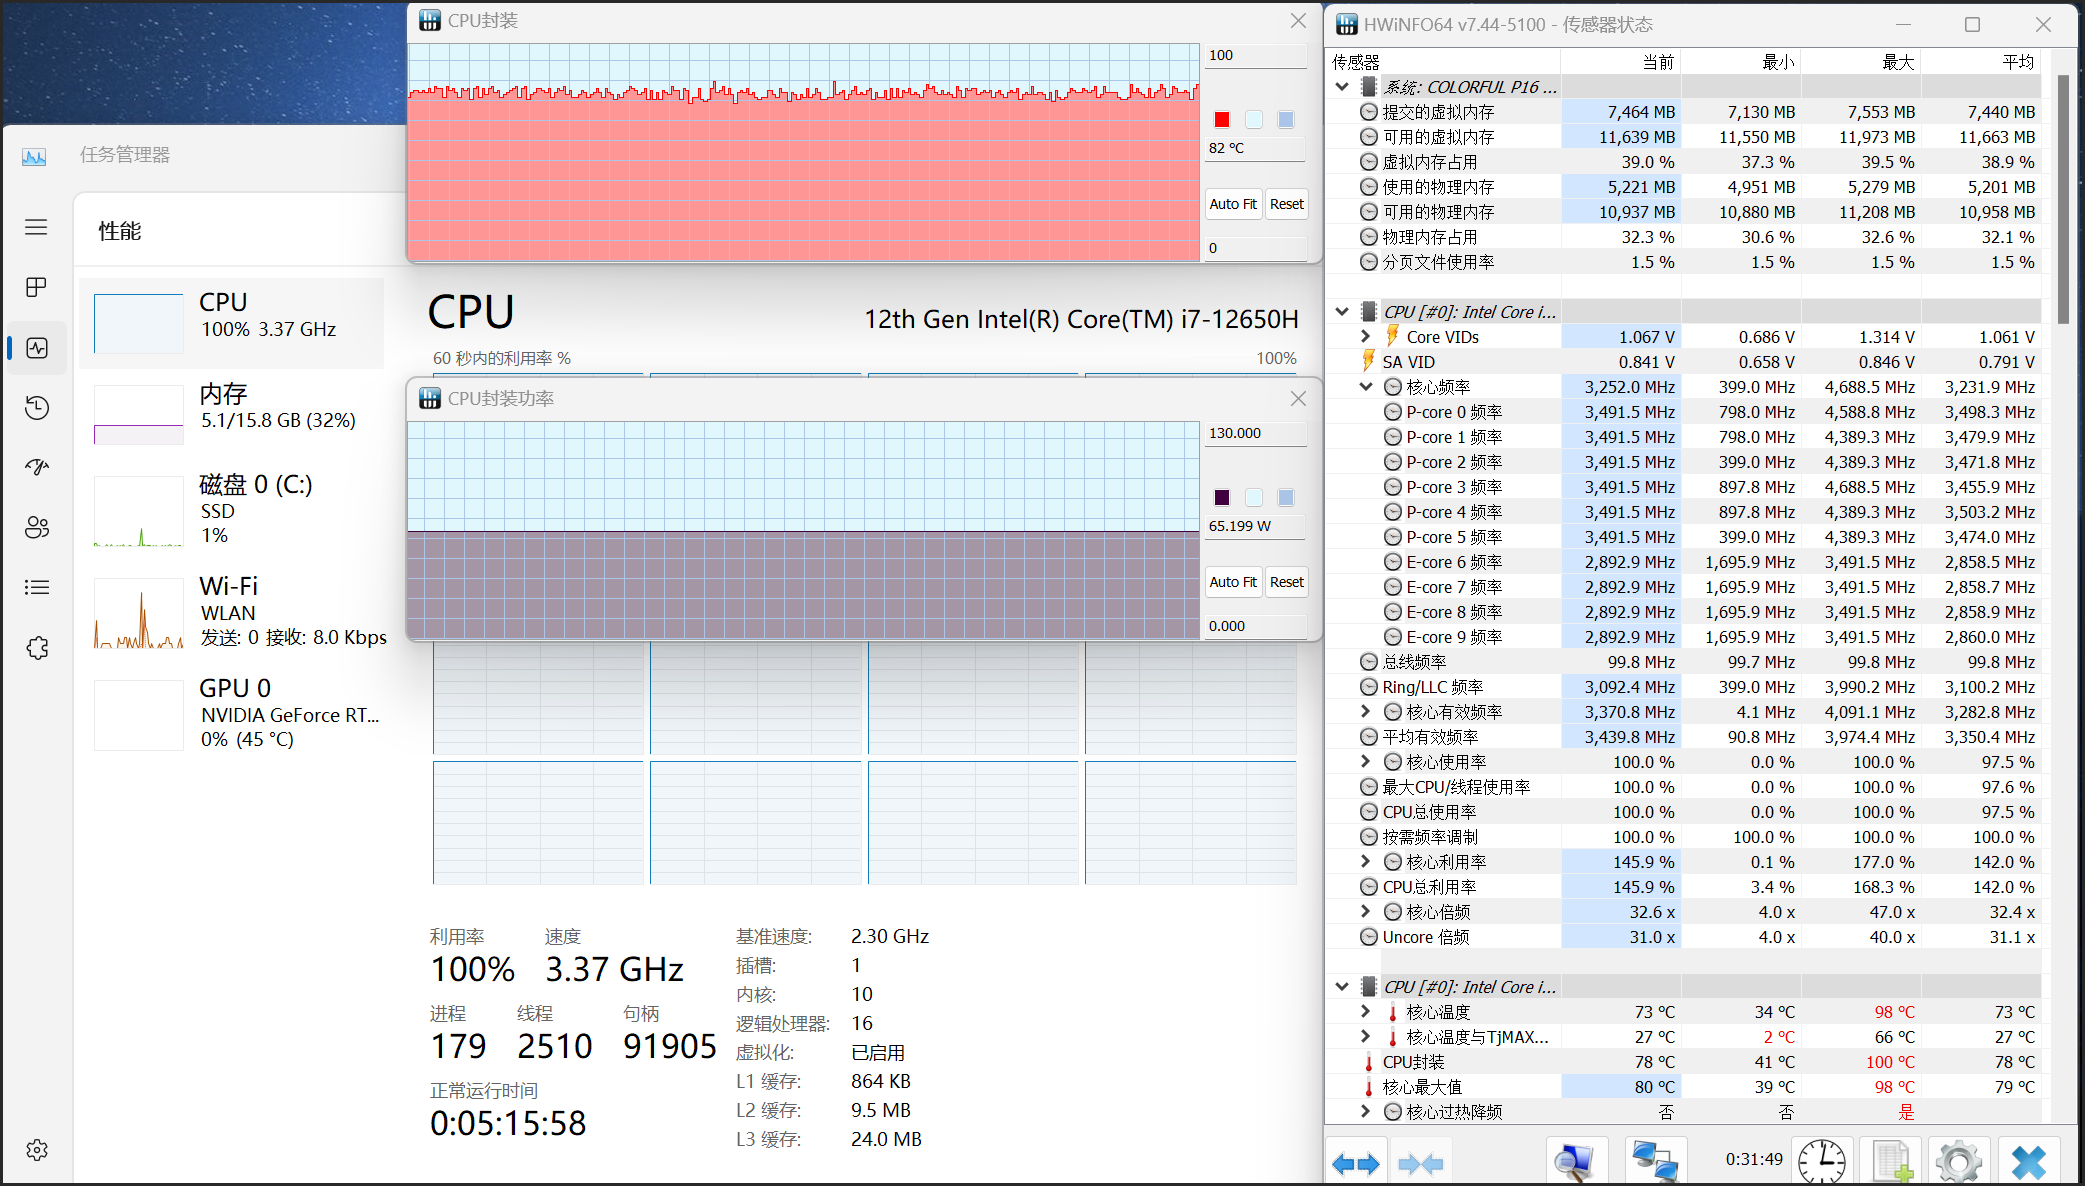Collapse the 核心频率 tree node

tap(1366, 387)
